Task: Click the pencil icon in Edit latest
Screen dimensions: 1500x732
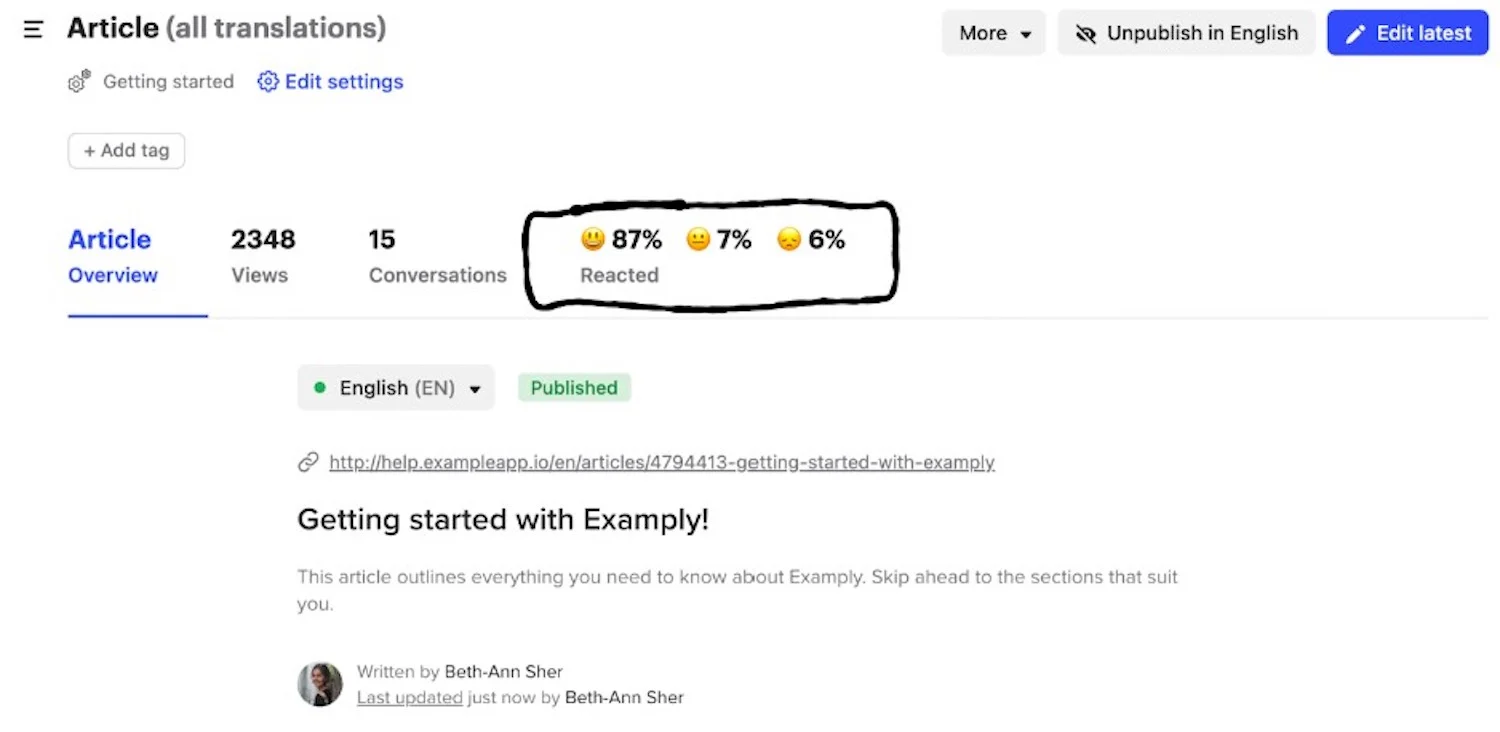Action: pyautogui.click(x=1355, y=34)
